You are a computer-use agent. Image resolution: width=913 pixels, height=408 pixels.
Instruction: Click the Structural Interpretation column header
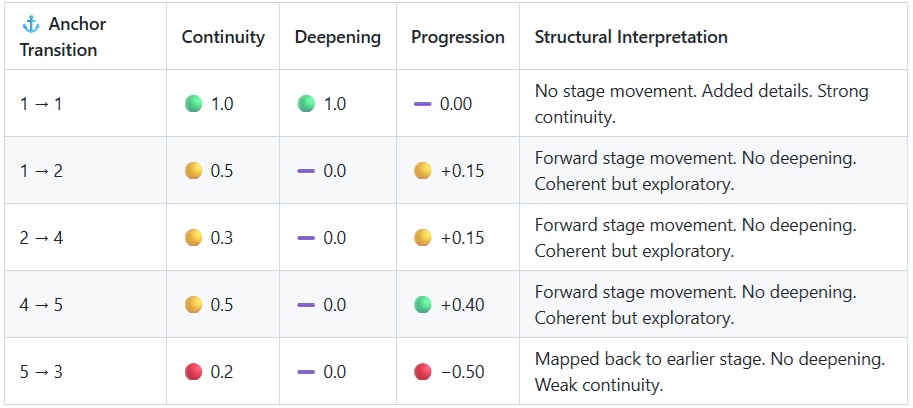coord(631,37)
